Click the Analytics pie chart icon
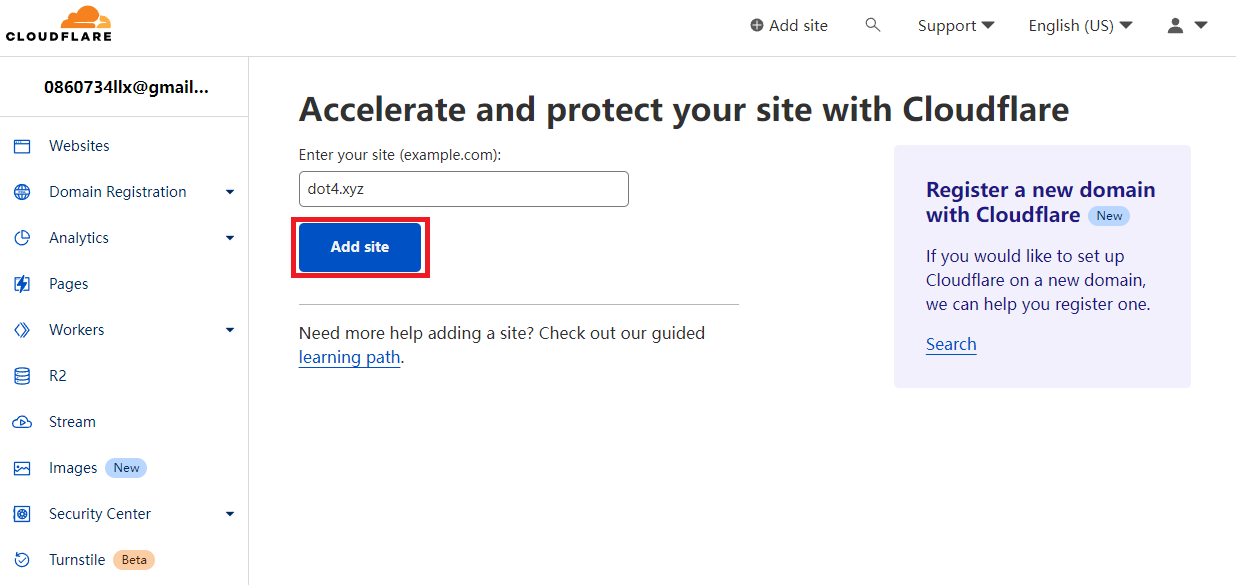Image resolution: width=1236 pixels, height=585 pixels. [x=22, y=238]
